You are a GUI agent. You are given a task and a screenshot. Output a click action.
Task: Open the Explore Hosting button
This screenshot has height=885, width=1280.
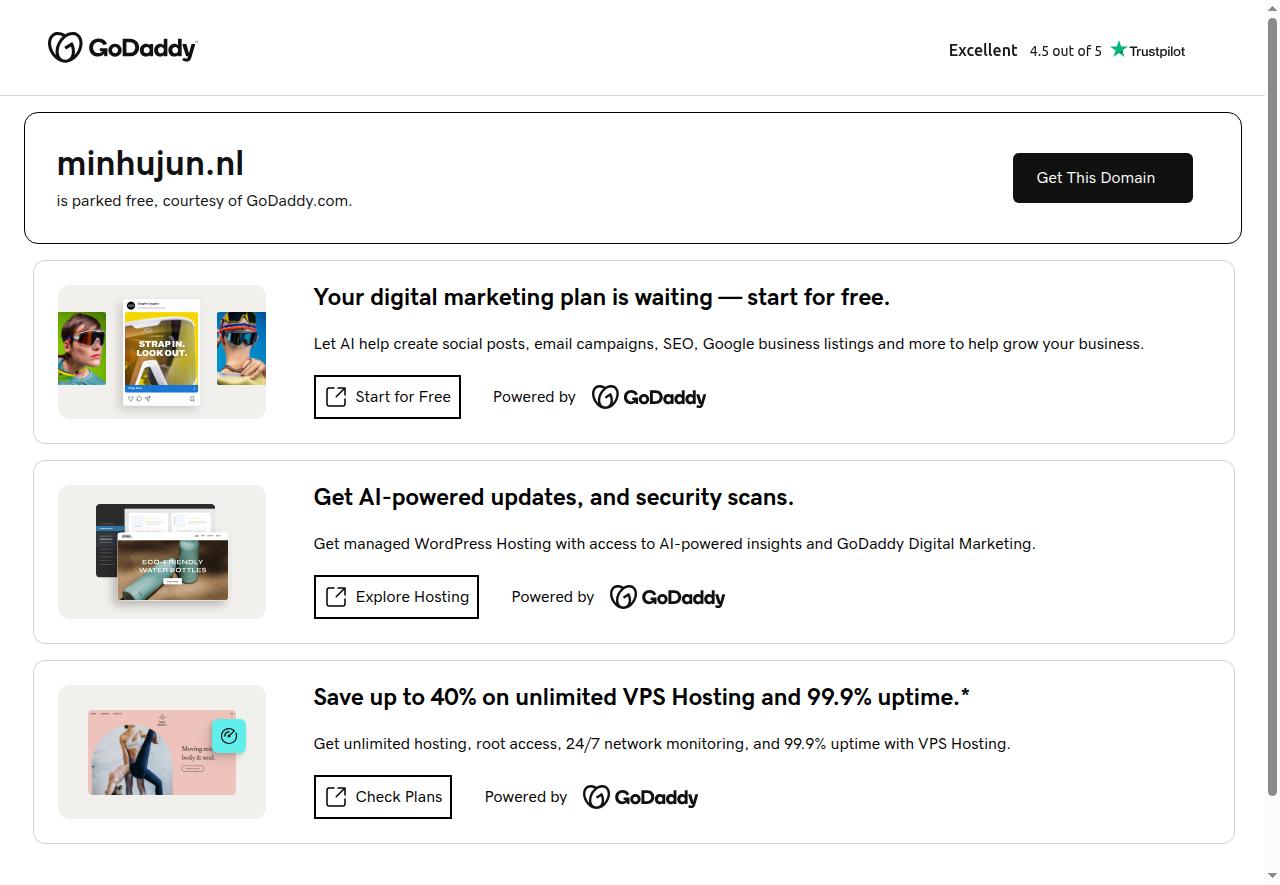tap(396, 597)
